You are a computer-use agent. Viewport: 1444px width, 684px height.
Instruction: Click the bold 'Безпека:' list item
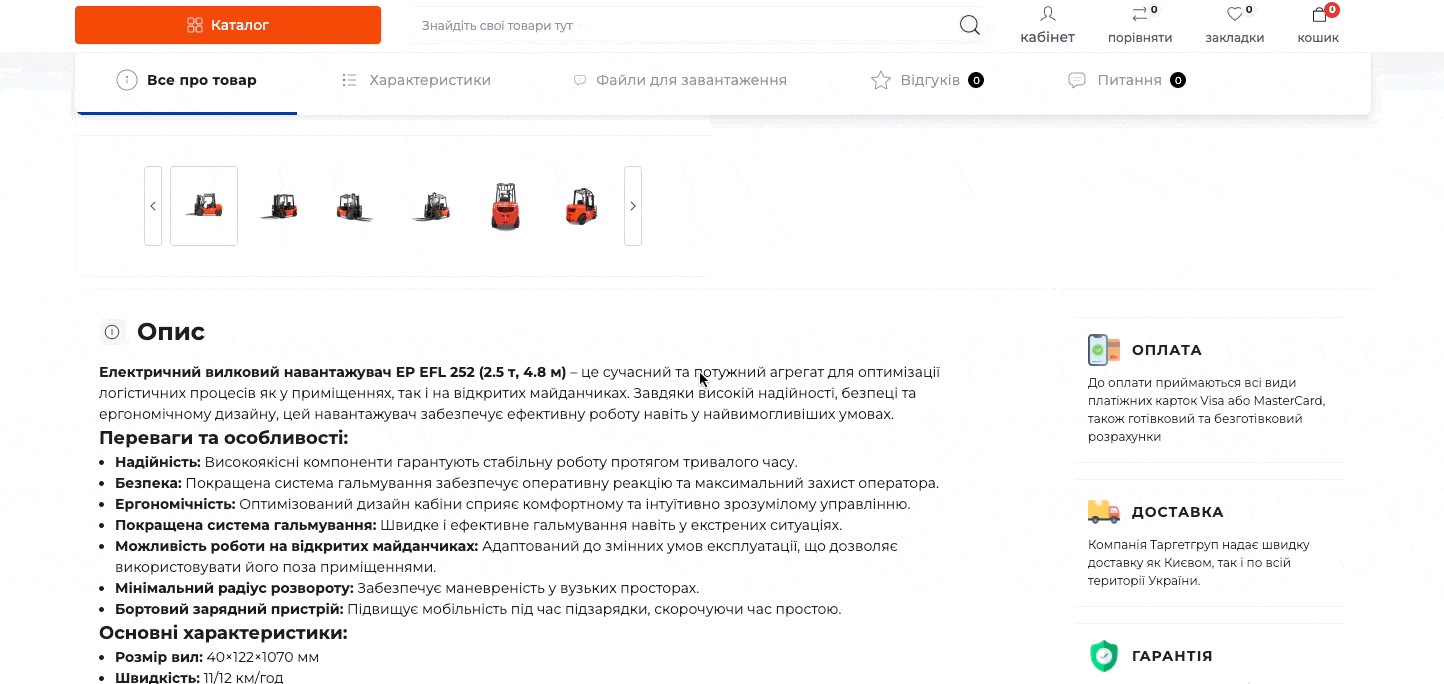coord(149,483)
